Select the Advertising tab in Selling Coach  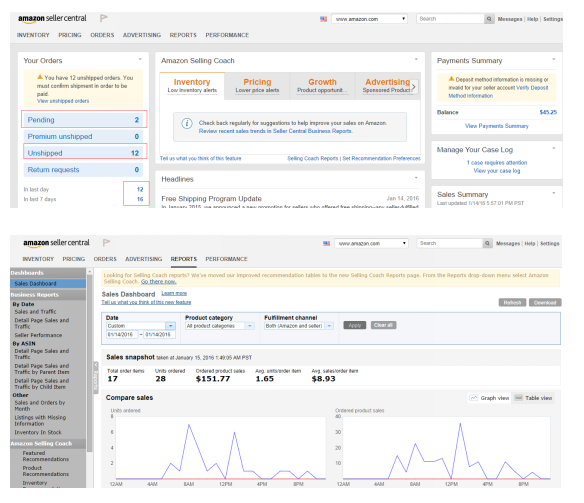tap(387, 86)
